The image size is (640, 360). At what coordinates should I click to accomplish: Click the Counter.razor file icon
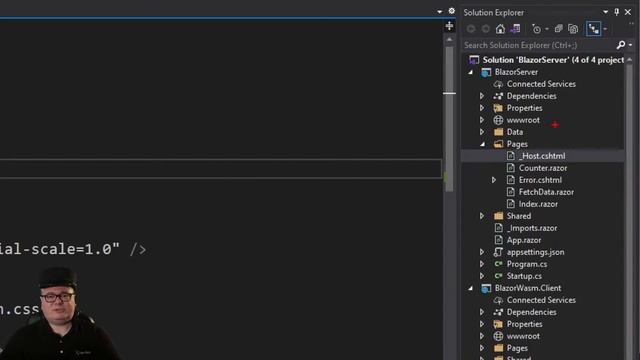coord(511,168)
